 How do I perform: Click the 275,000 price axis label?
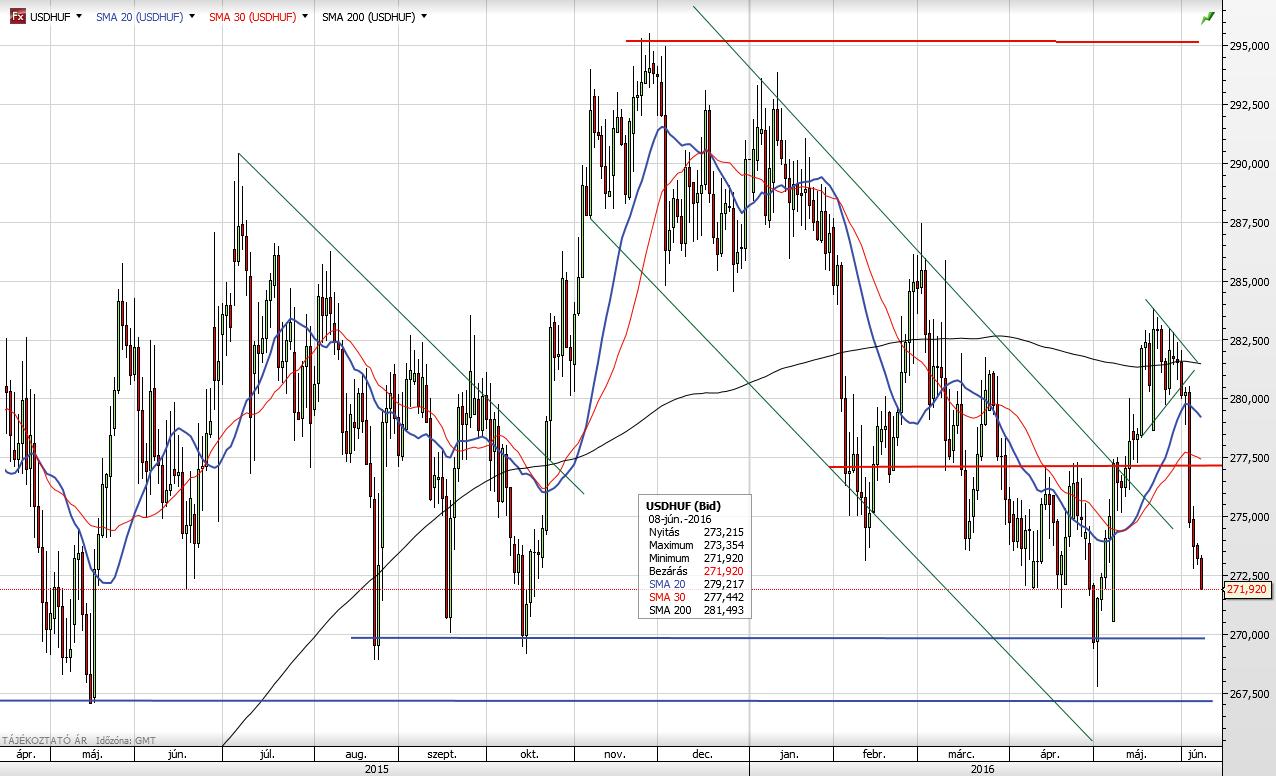click(1248, 517)
